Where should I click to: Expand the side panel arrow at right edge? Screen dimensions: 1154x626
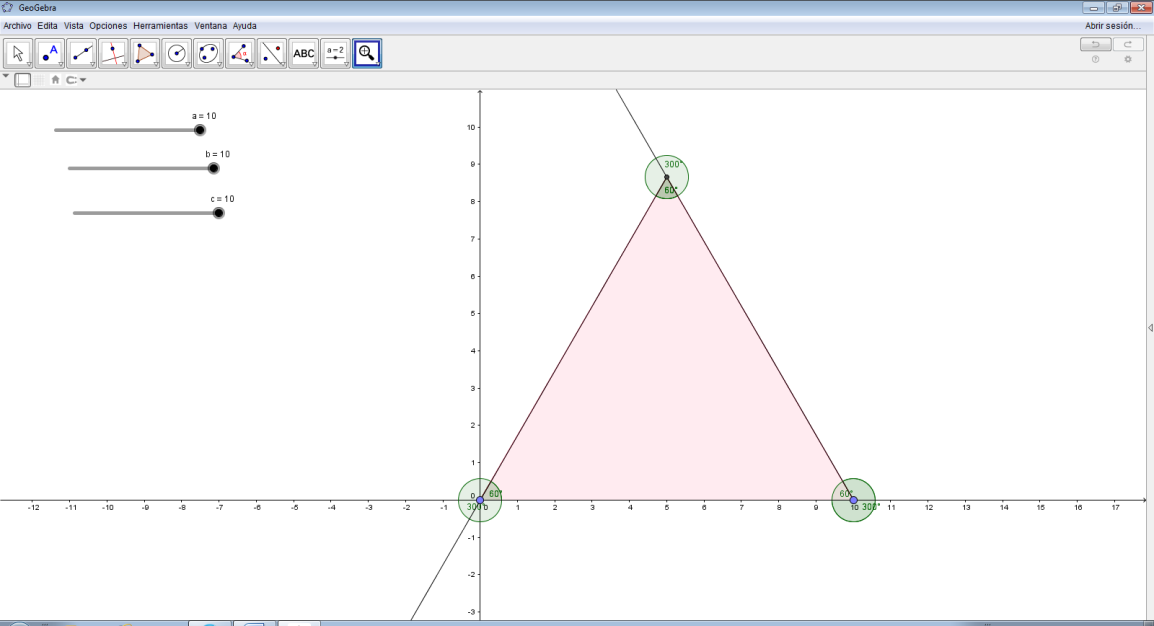(1150, 327)
